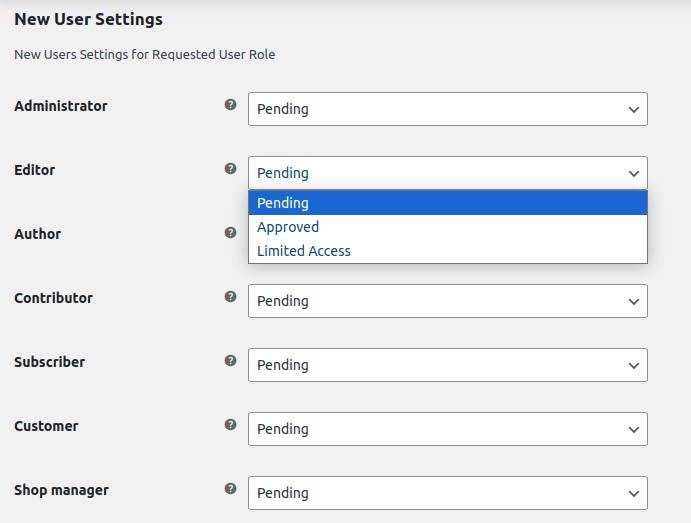Click the chevron arrow on Editor dropdown

point(634,173)
